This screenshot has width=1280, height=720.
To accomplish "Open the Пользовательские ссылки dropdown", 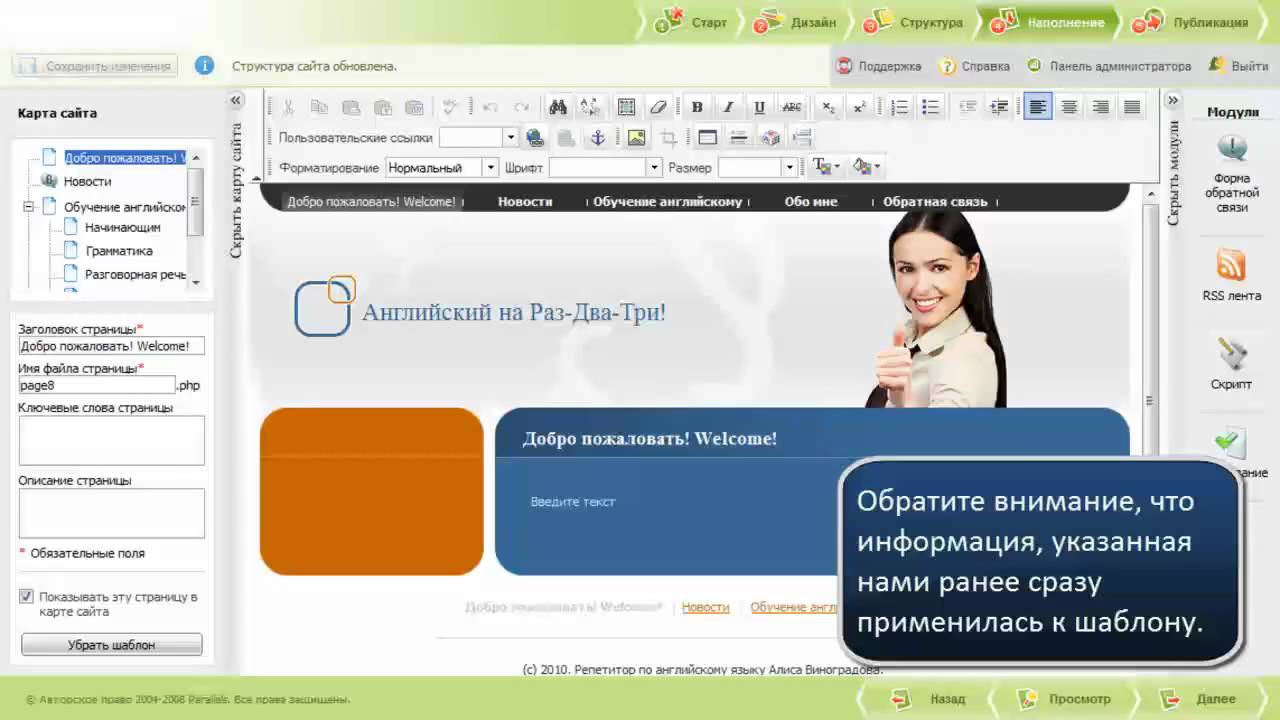I will (x=510, y=138).
